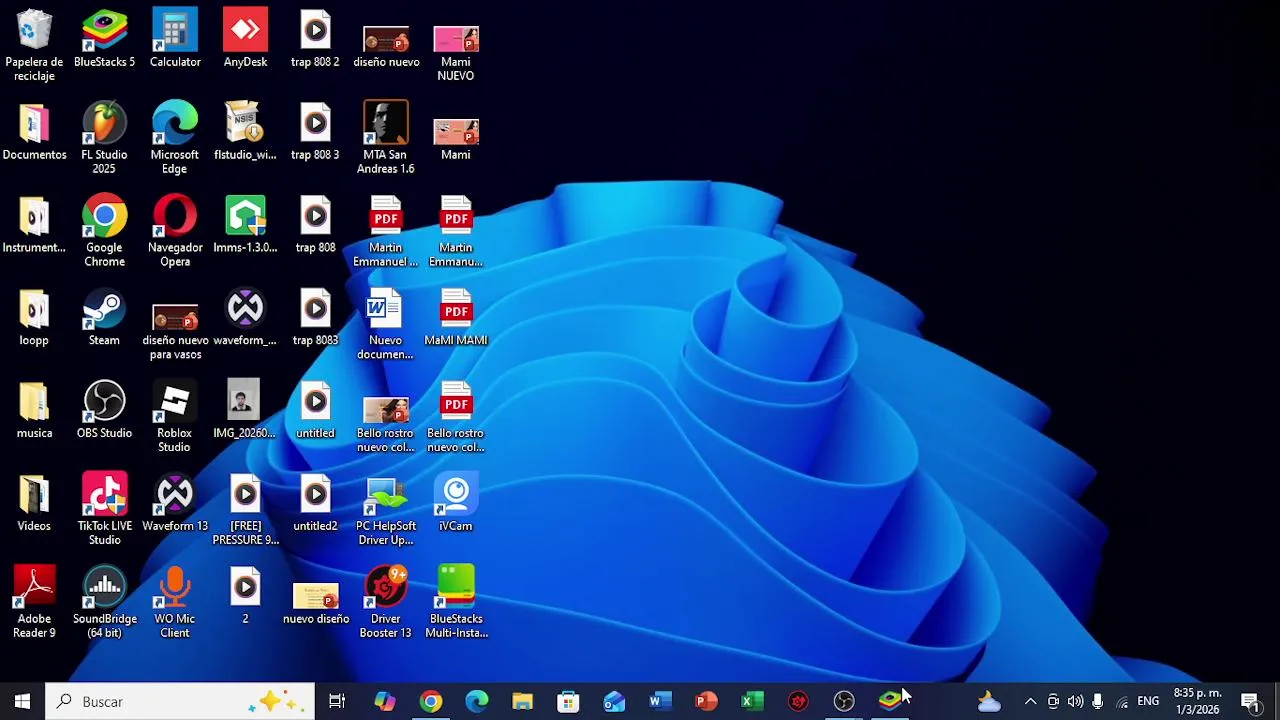Open the volume control in tray

[1075, 702]
